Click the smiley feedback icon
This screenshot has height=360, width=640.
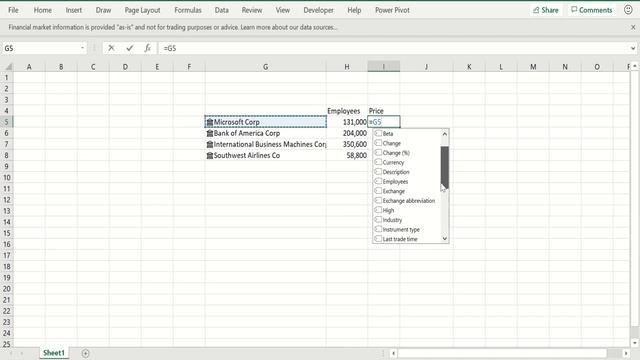[628, 10]
